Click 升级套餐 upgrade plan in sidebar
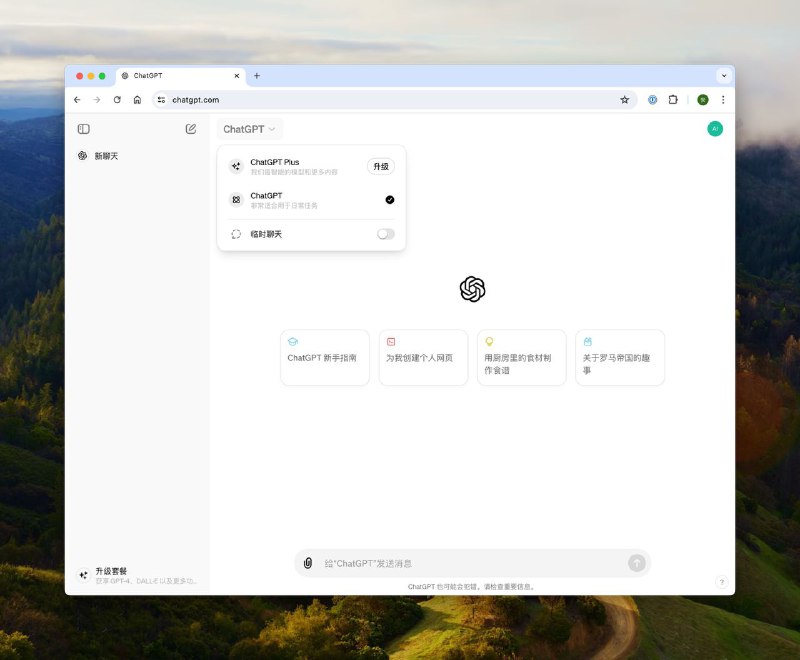 click(x=138, y=575)
